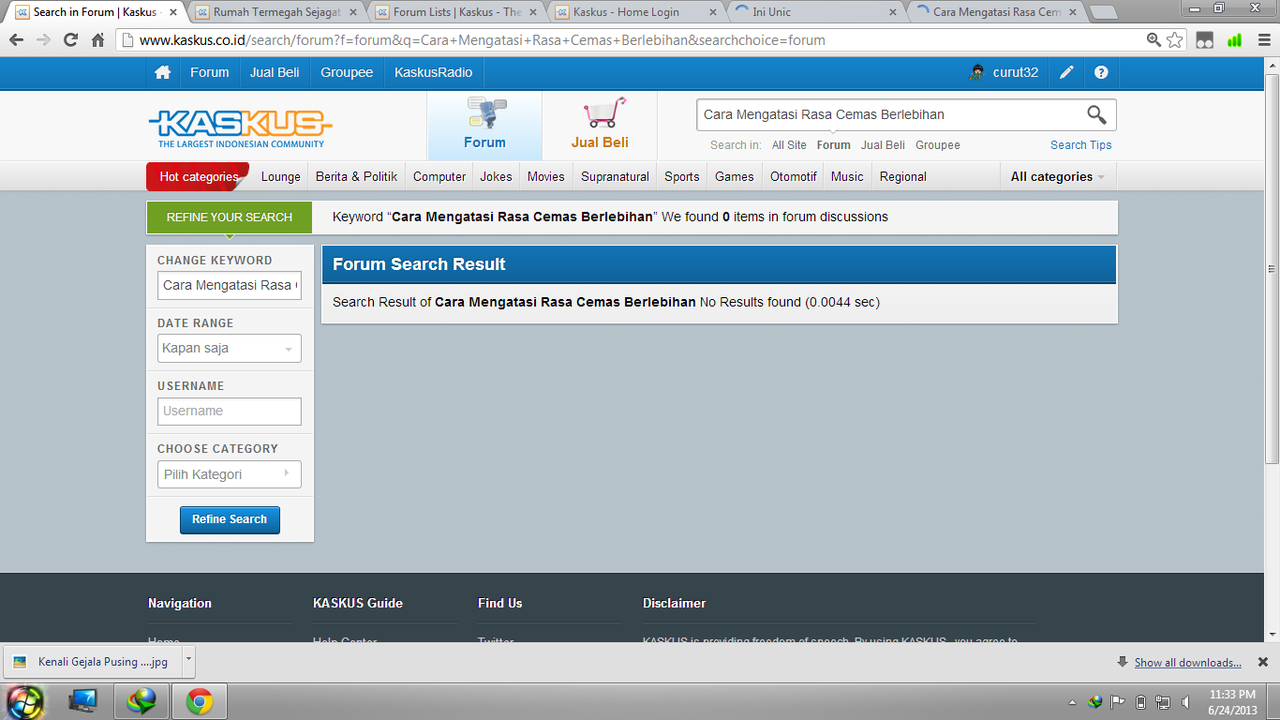This screenshot has height=720, width=1280.
Task: Click the magnifier search button in search box
Action: (1097, 114)
